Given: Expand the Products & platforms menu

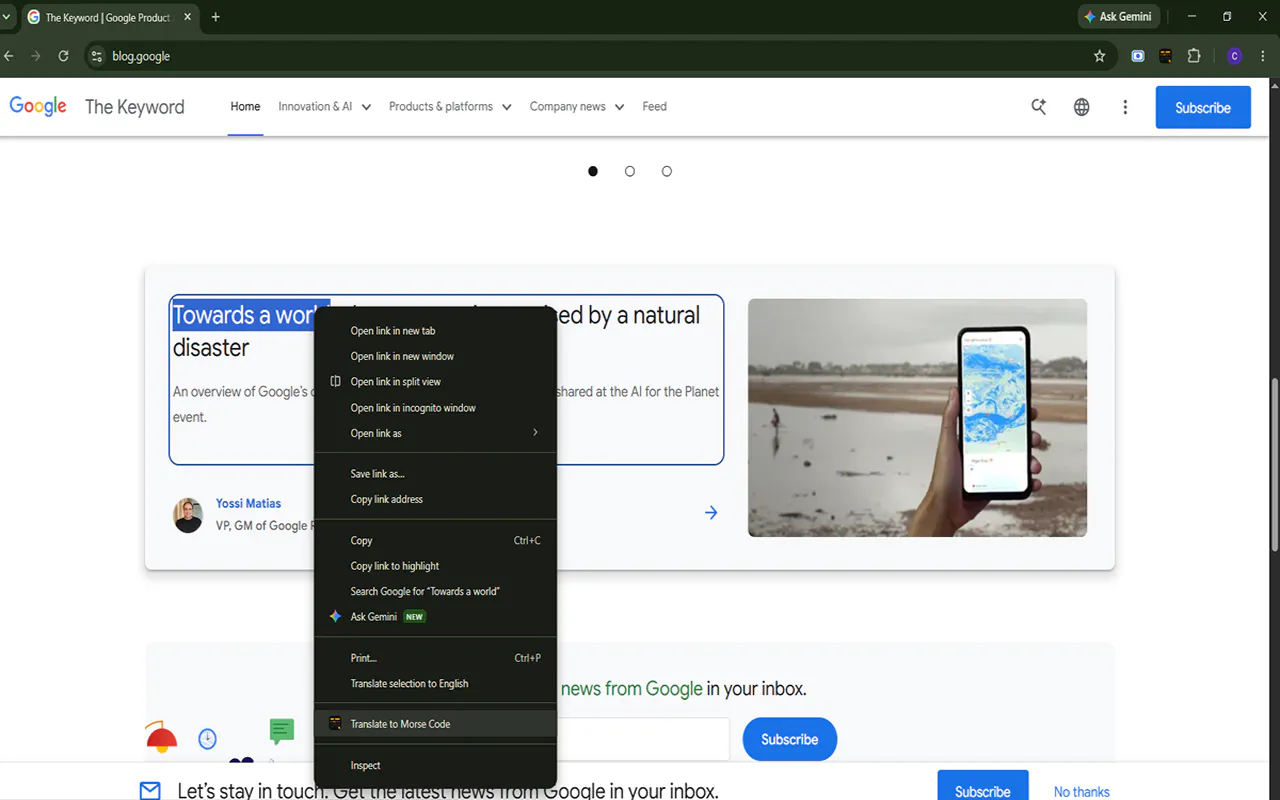Looking at the screenshot, I should pos(450,107).
